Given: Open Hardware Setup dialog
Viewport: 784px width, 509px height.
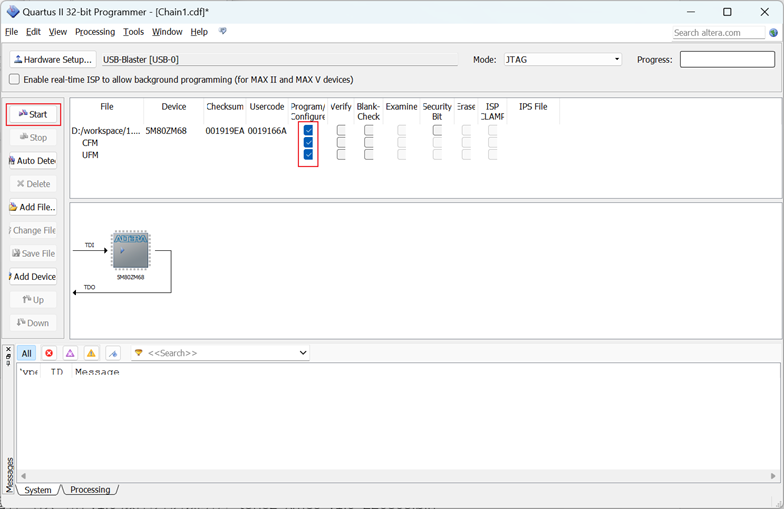Looking at the screenshot, I should (53, 60).
